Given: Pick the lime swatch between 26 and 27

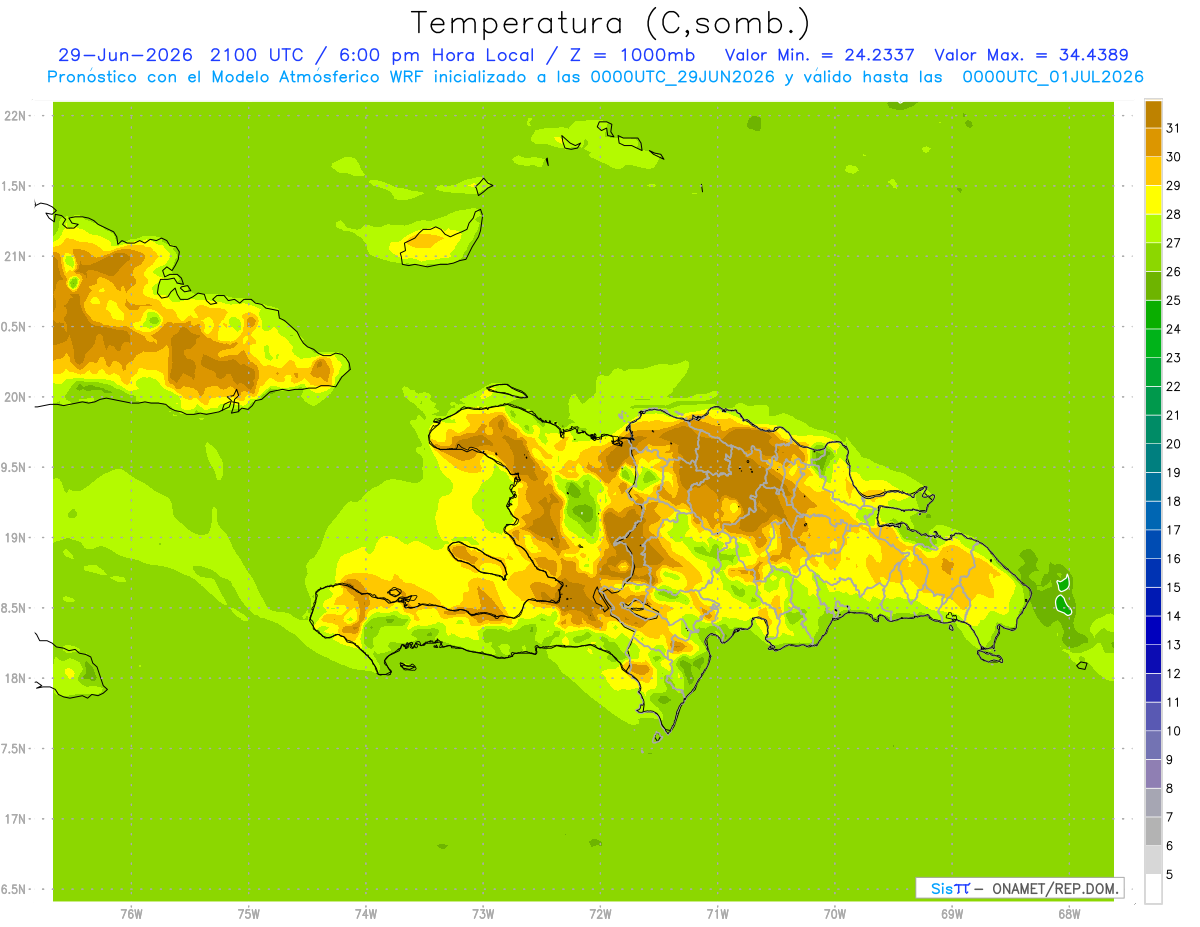Looking at the screenshot, I should click(1153, 257).
